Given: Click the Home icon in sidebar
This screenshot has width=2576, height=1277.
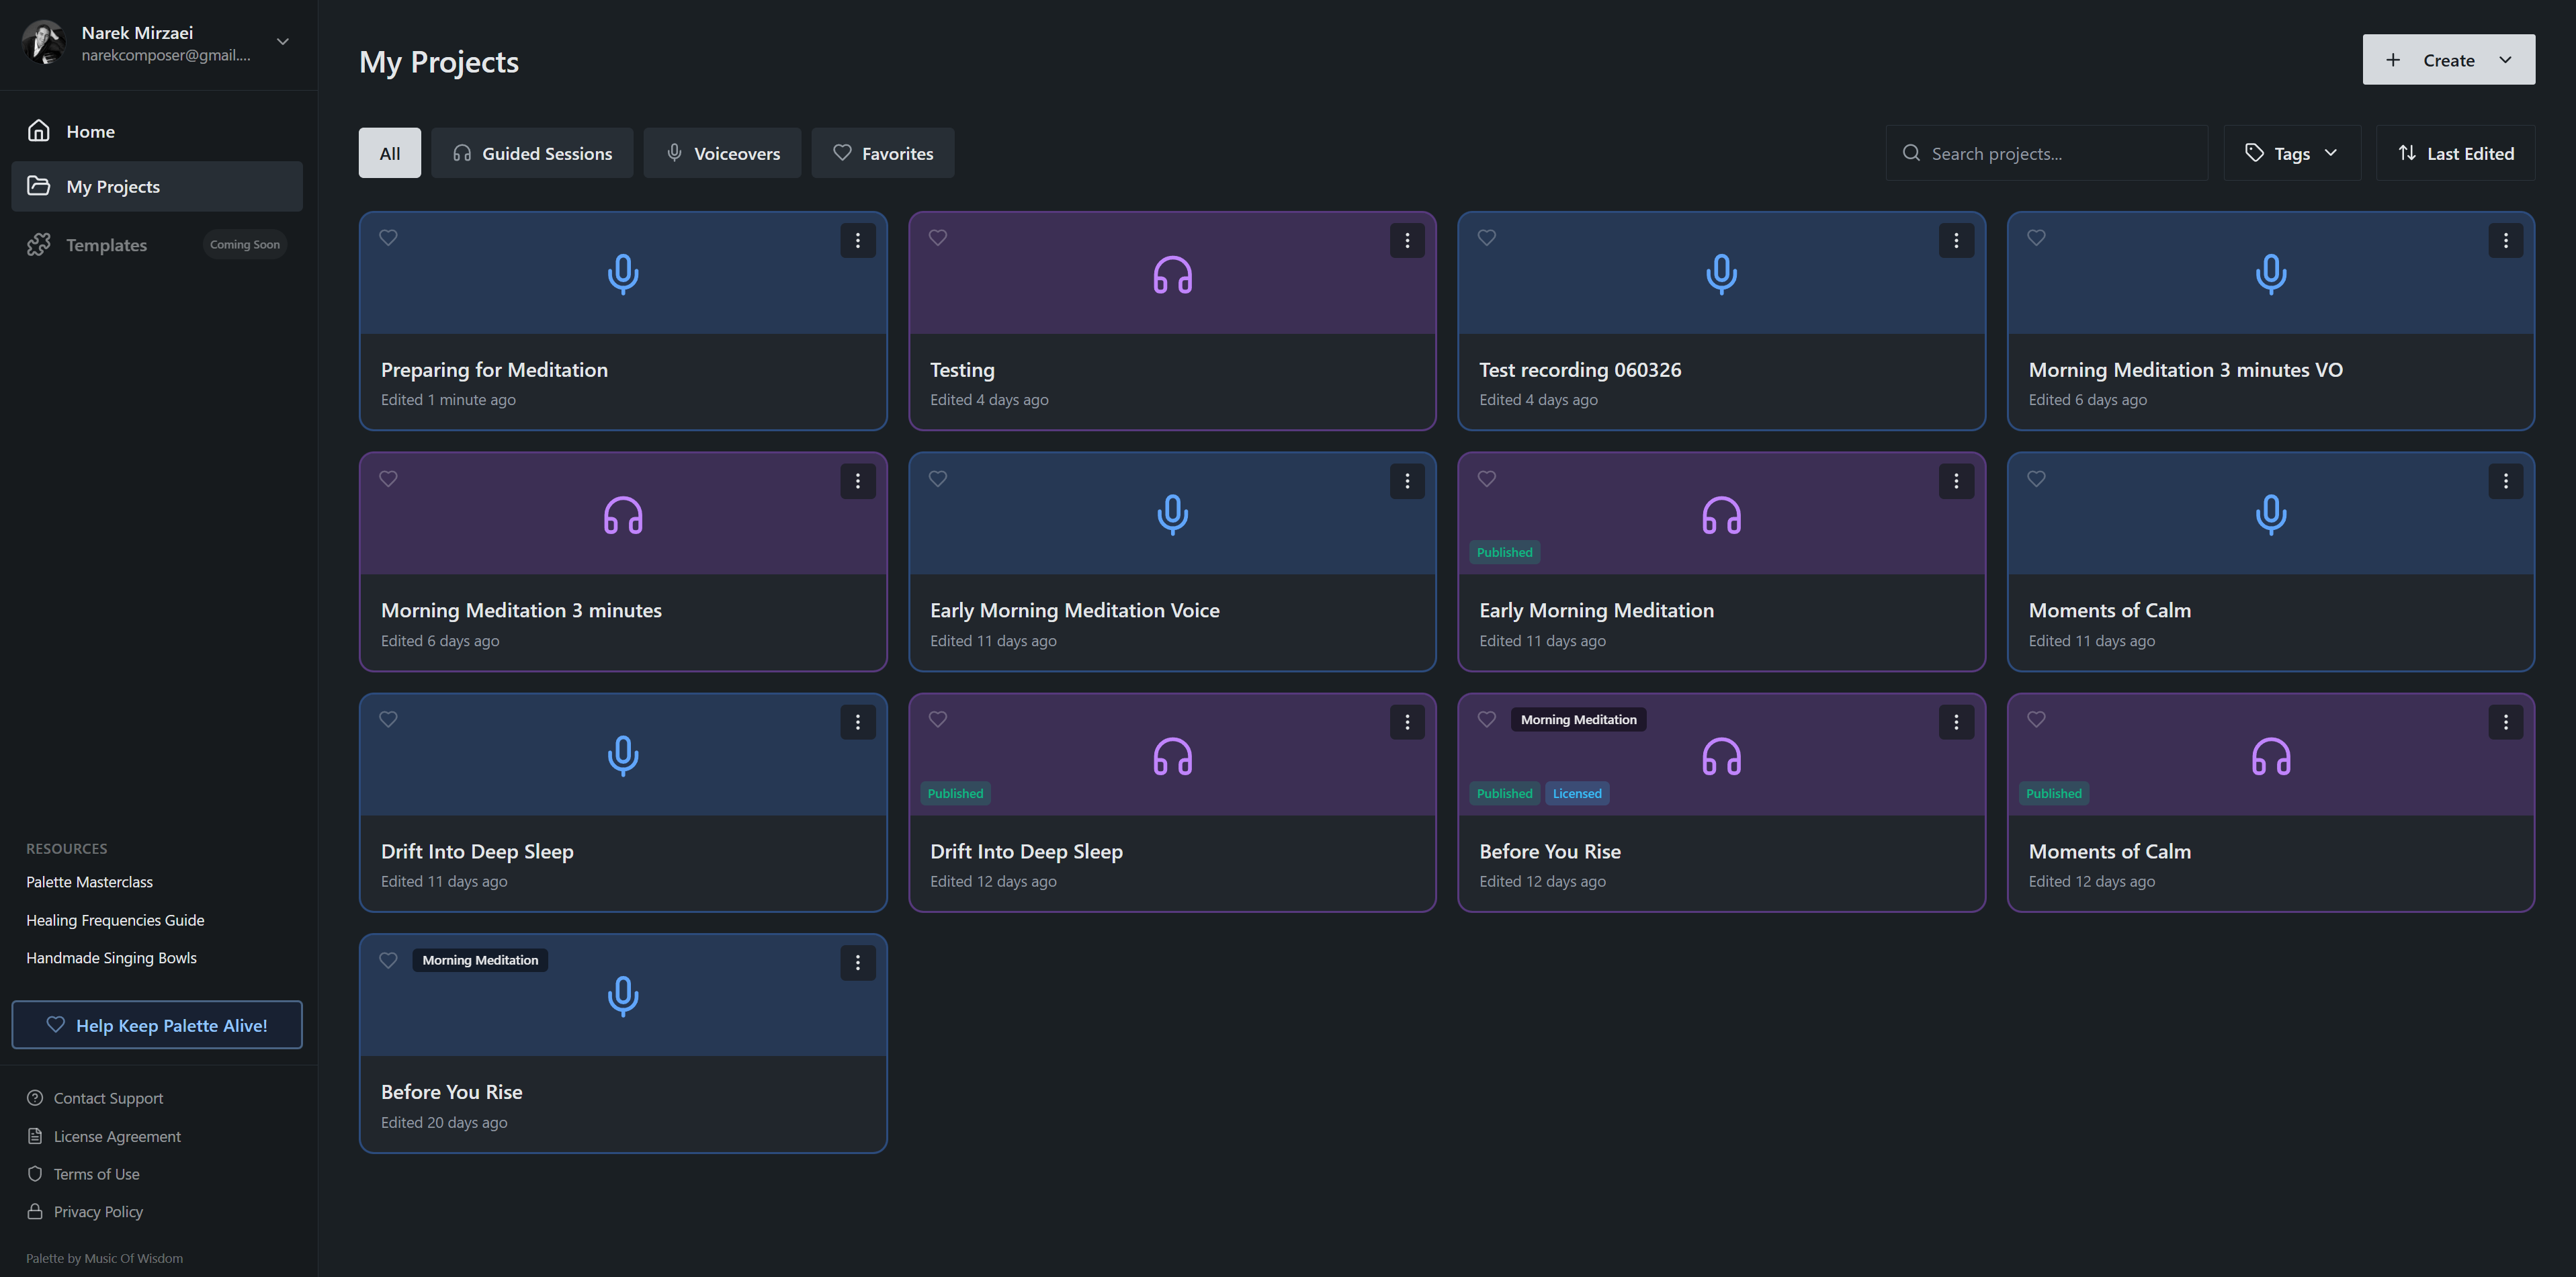Looking at the screenshot, I should click(38, 131).
